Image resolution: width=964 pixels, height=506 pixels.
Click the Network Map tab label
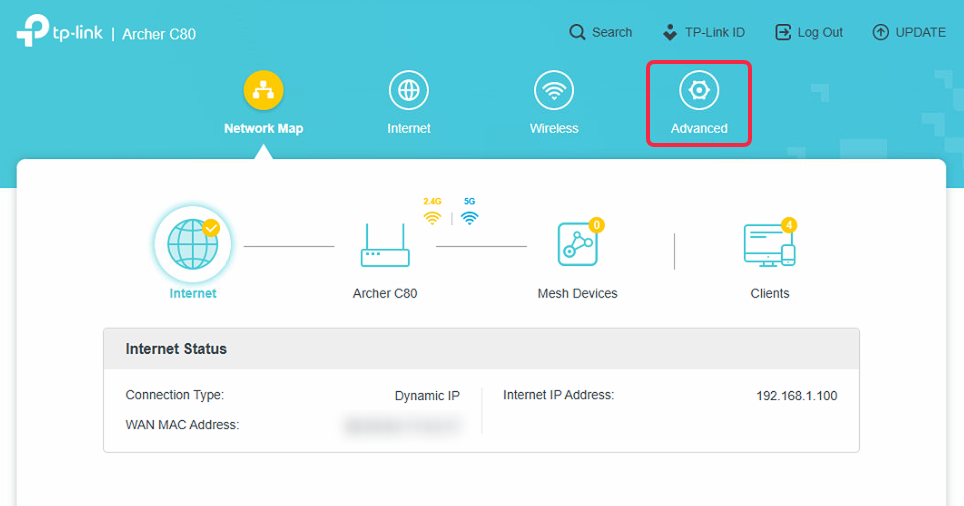click(x=263, y=128)
